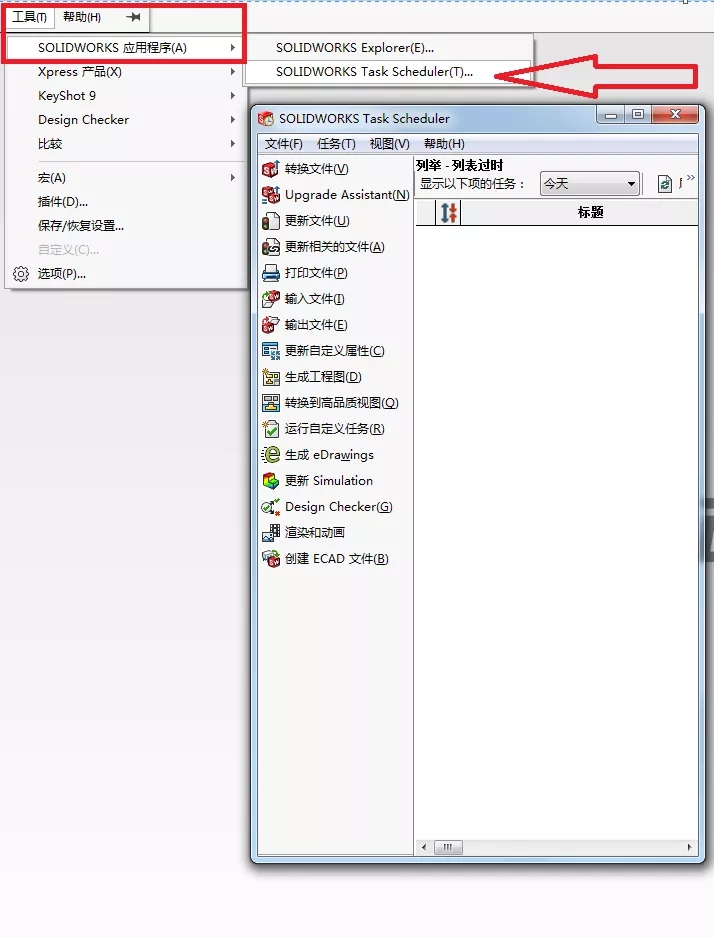The image size is (714, 938).
Task: Click the 运行自定义任务(R) task link
Action: click(x=334, y=429)
